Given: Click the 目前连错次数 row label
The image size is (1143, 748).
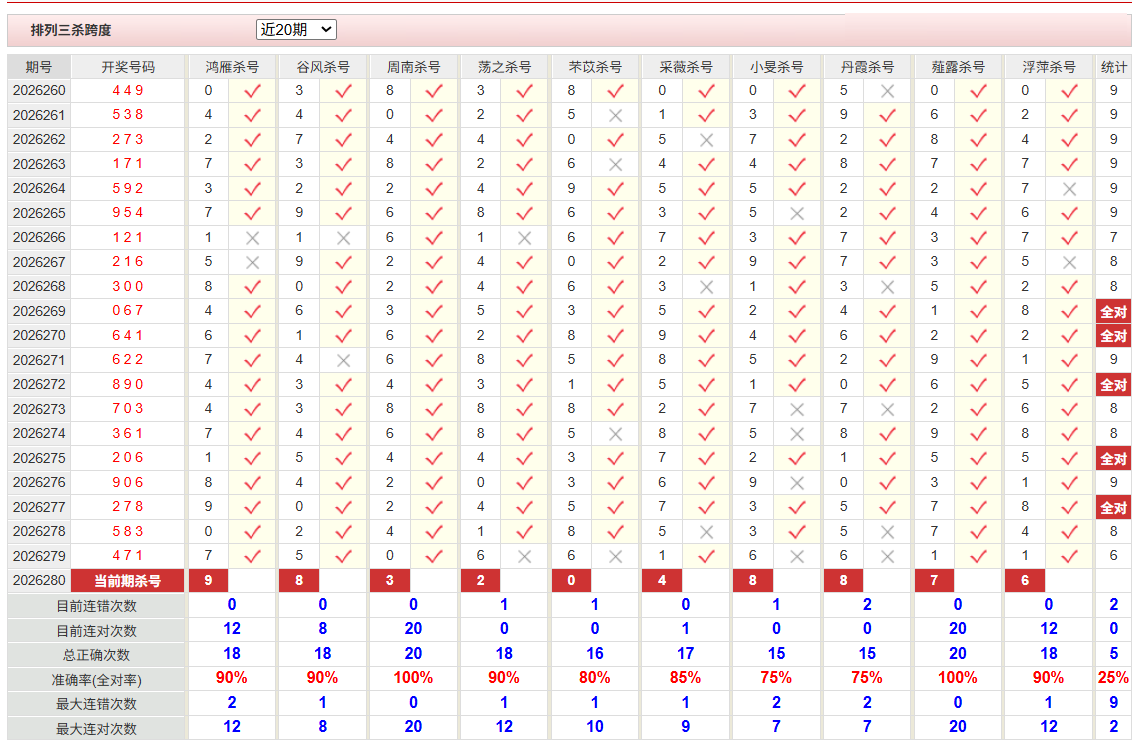Looking at the screenshot, I should click(x=96, y=607).
